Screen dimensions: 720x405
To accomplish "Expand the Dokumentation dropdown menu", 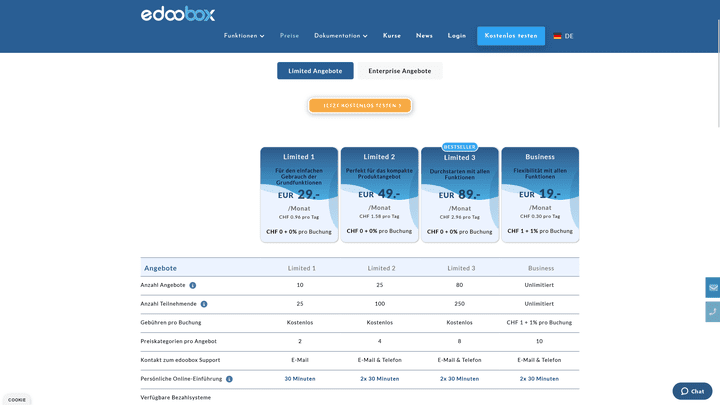I will 340,36.
